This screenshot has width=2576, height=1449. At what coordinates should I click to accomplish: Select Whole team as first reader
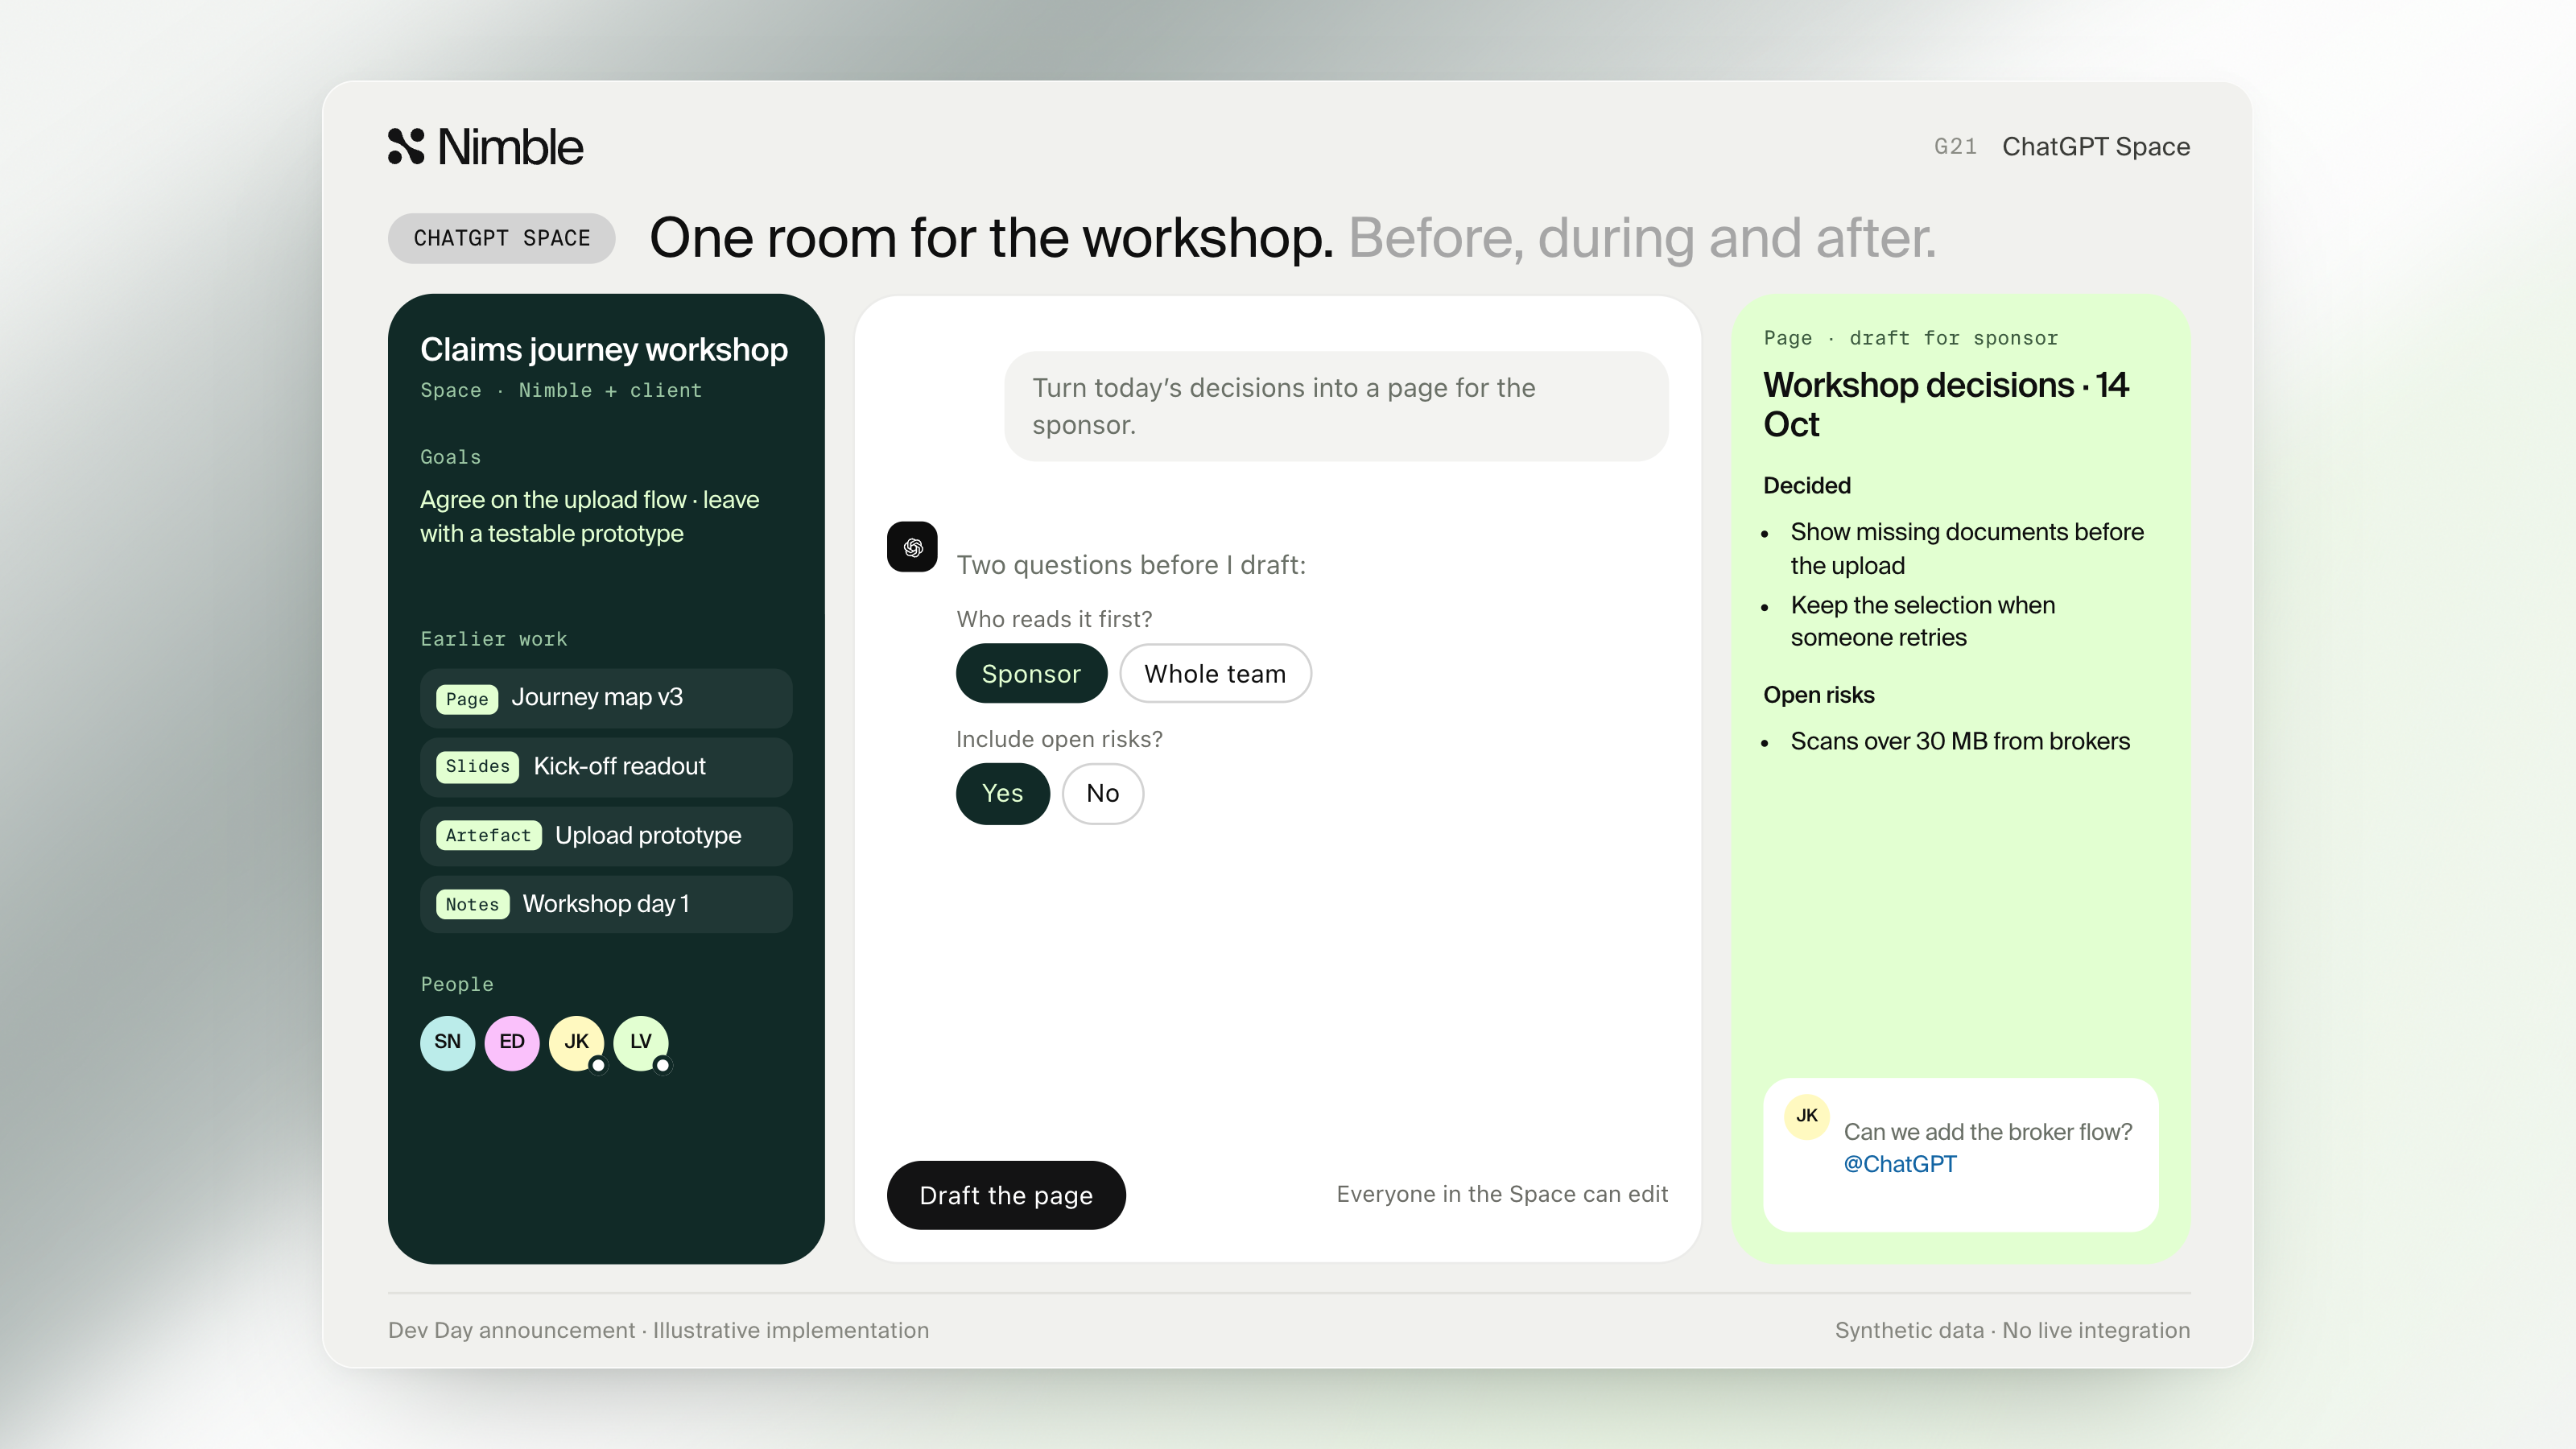pos(1215,674)
